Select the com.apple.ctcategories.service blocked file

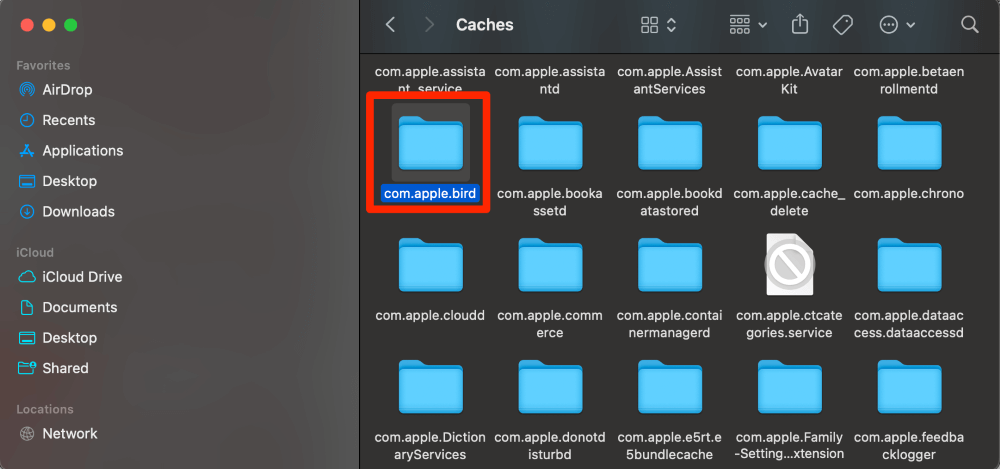pyautogui.click(x=790, y=264)
